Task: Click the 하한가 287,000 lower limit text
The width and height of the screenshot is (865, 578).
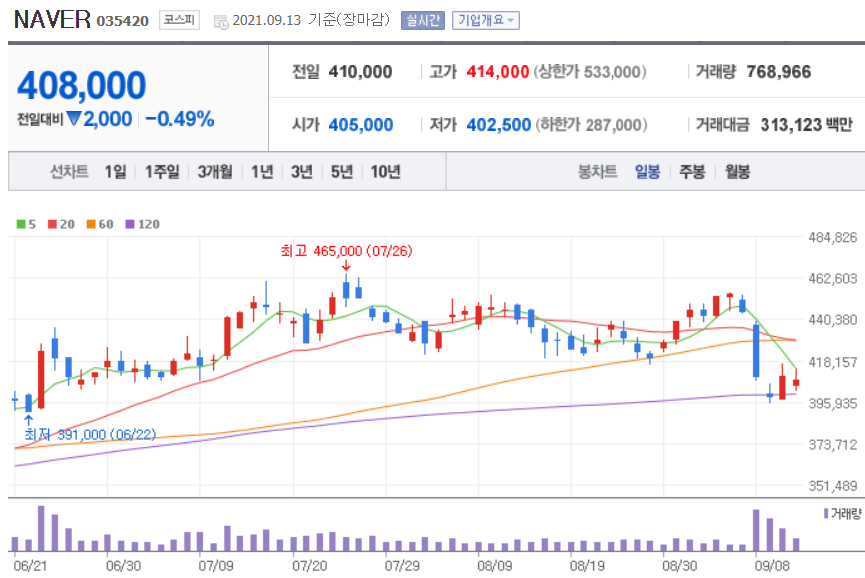Action: pyautogui.click(x=591, y=125)
